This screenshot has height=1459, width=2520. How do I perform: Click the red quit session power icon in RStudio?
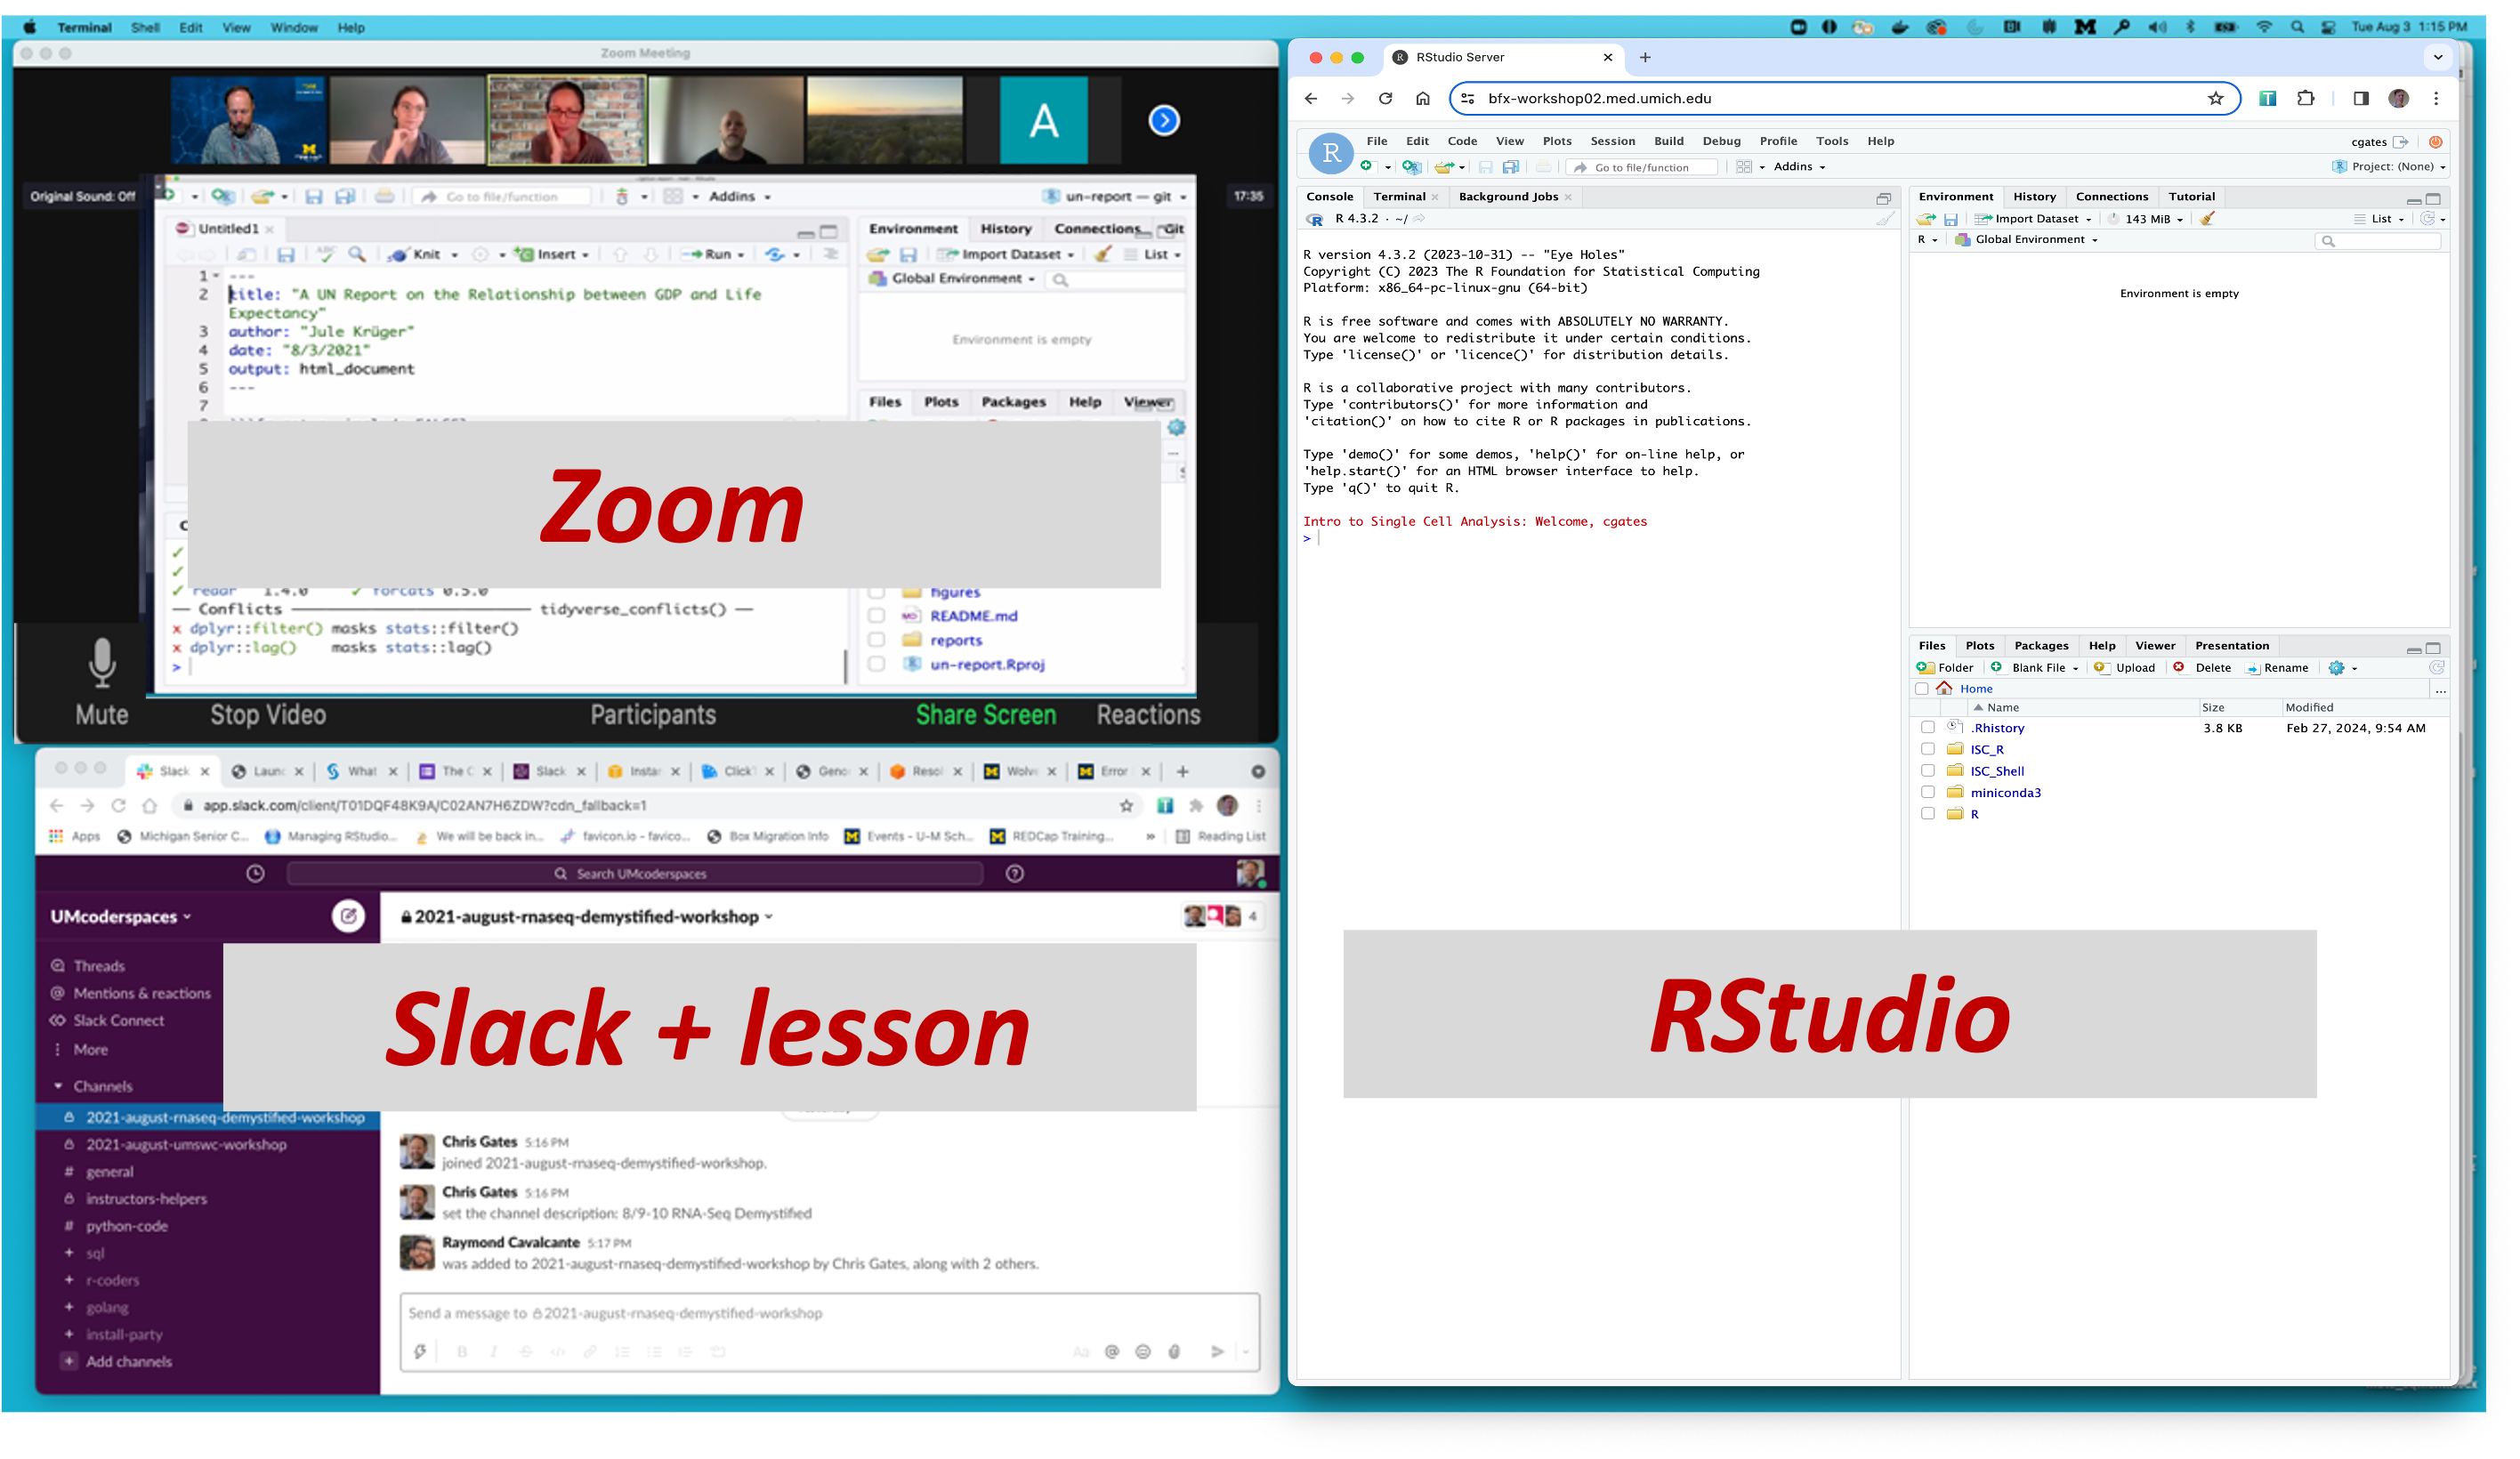click(x=2436, y=142)
